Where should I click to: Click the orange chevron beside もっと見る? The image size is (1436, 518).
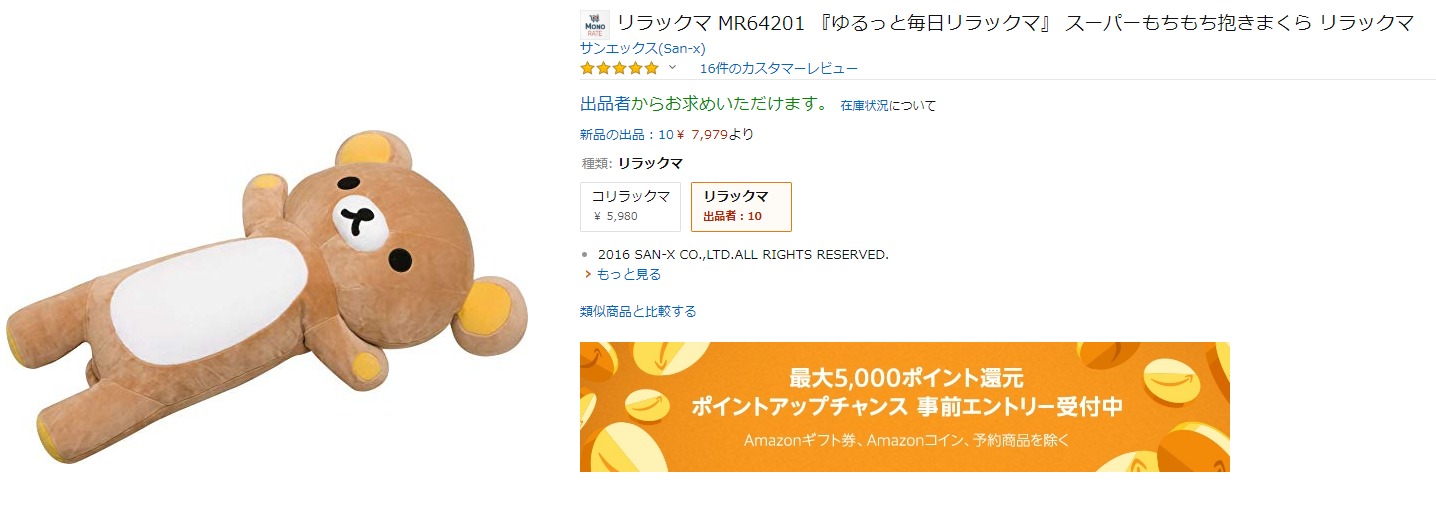[x=588, y=274]
